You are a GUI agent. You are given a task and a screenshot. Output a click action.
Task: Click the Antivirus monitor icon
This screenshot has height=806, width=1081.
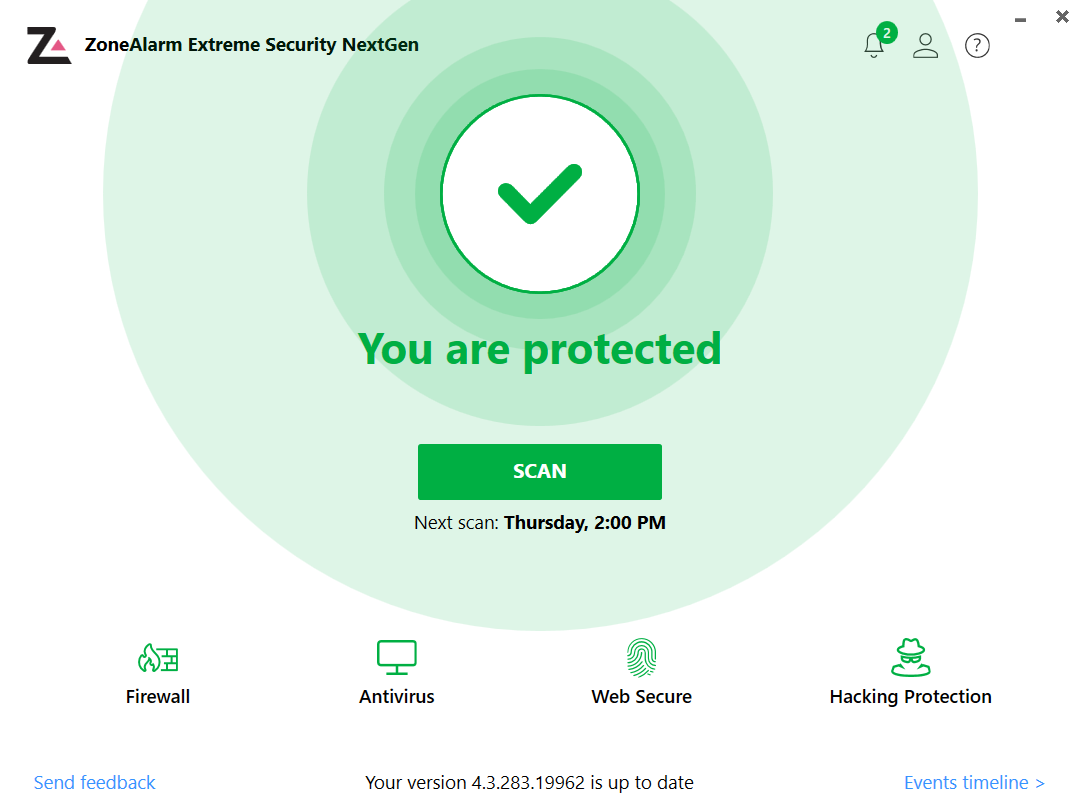[397, 658]
